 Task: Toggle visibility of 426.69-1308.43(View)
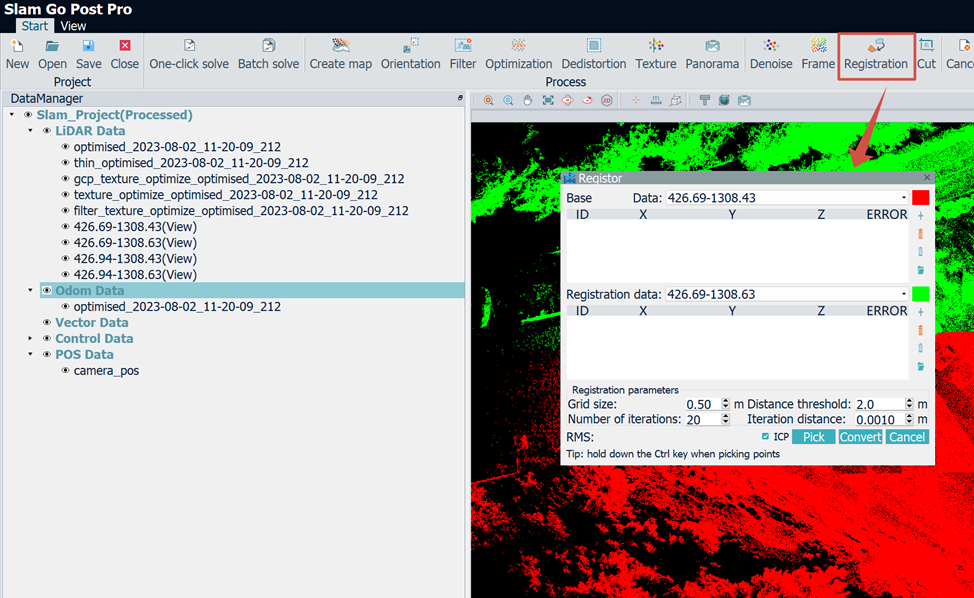(x=65, y=227)
